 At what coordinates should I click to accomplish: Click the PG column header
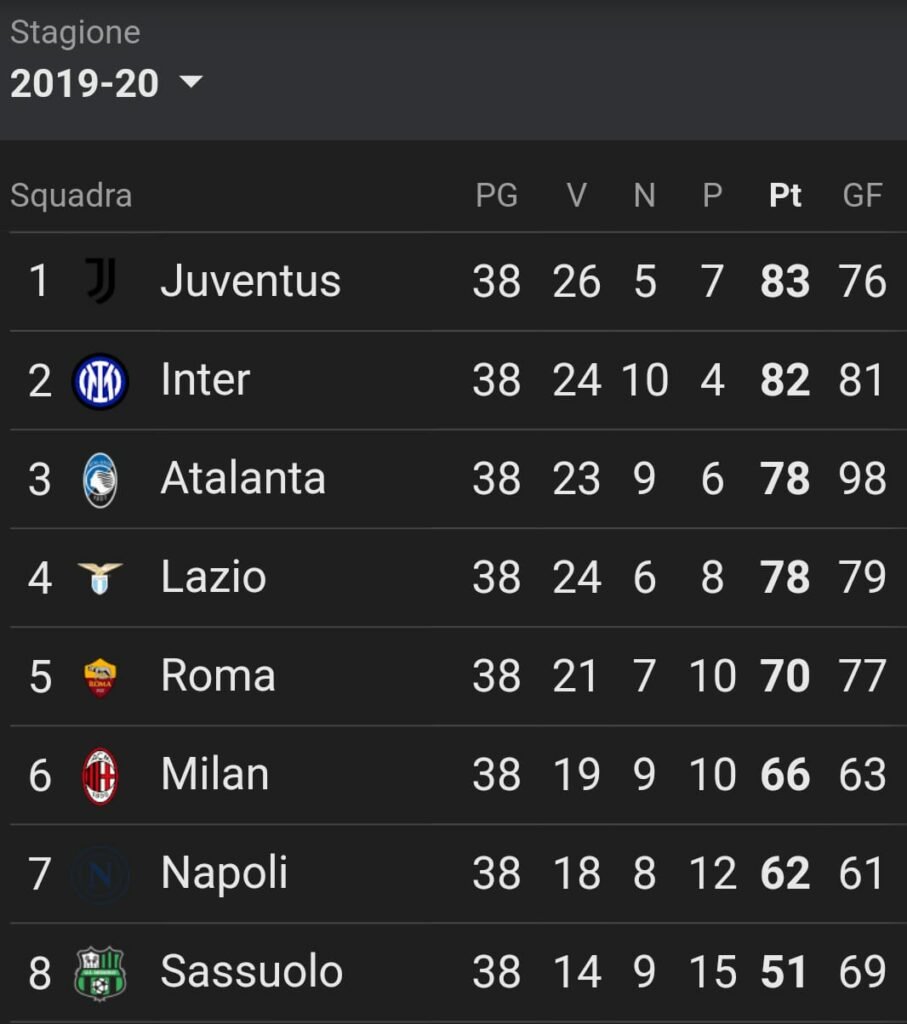tap(496, 195)
